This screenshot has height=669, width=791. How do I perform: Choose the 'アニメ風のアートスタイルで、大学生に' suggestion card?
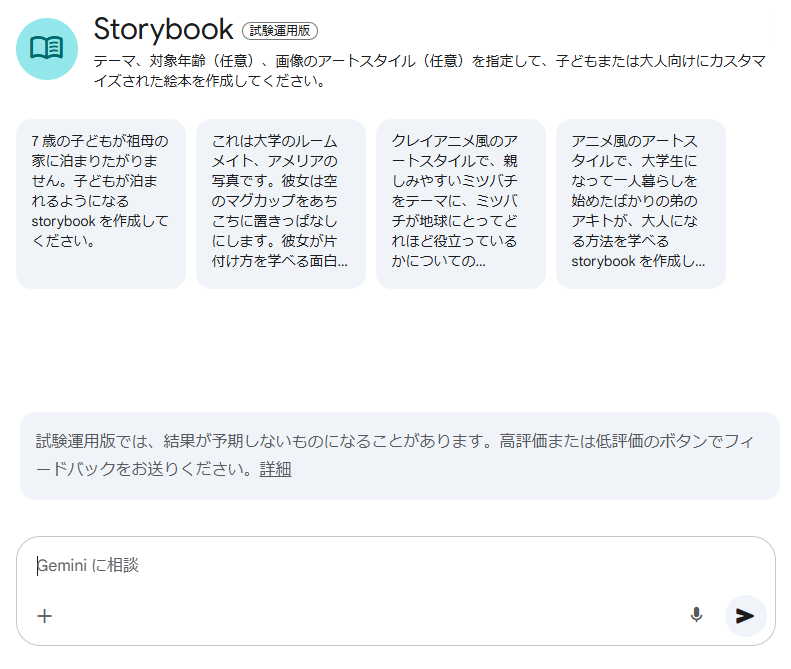tap(641, 204)
